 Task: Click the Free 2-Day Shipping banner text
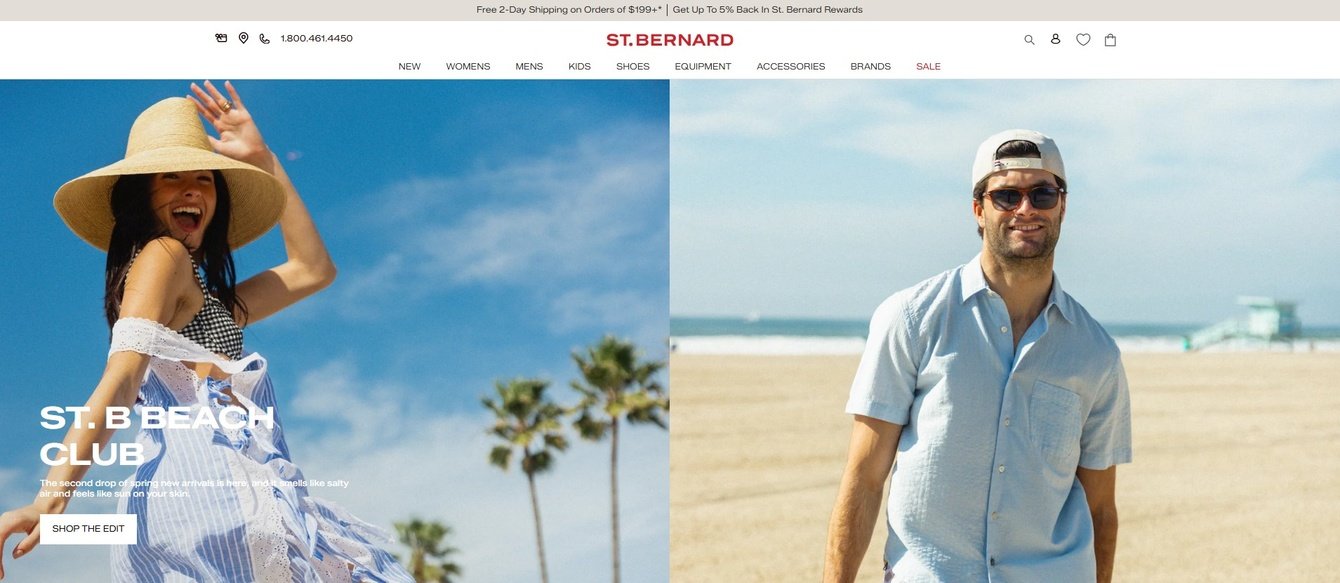[569, 10]
